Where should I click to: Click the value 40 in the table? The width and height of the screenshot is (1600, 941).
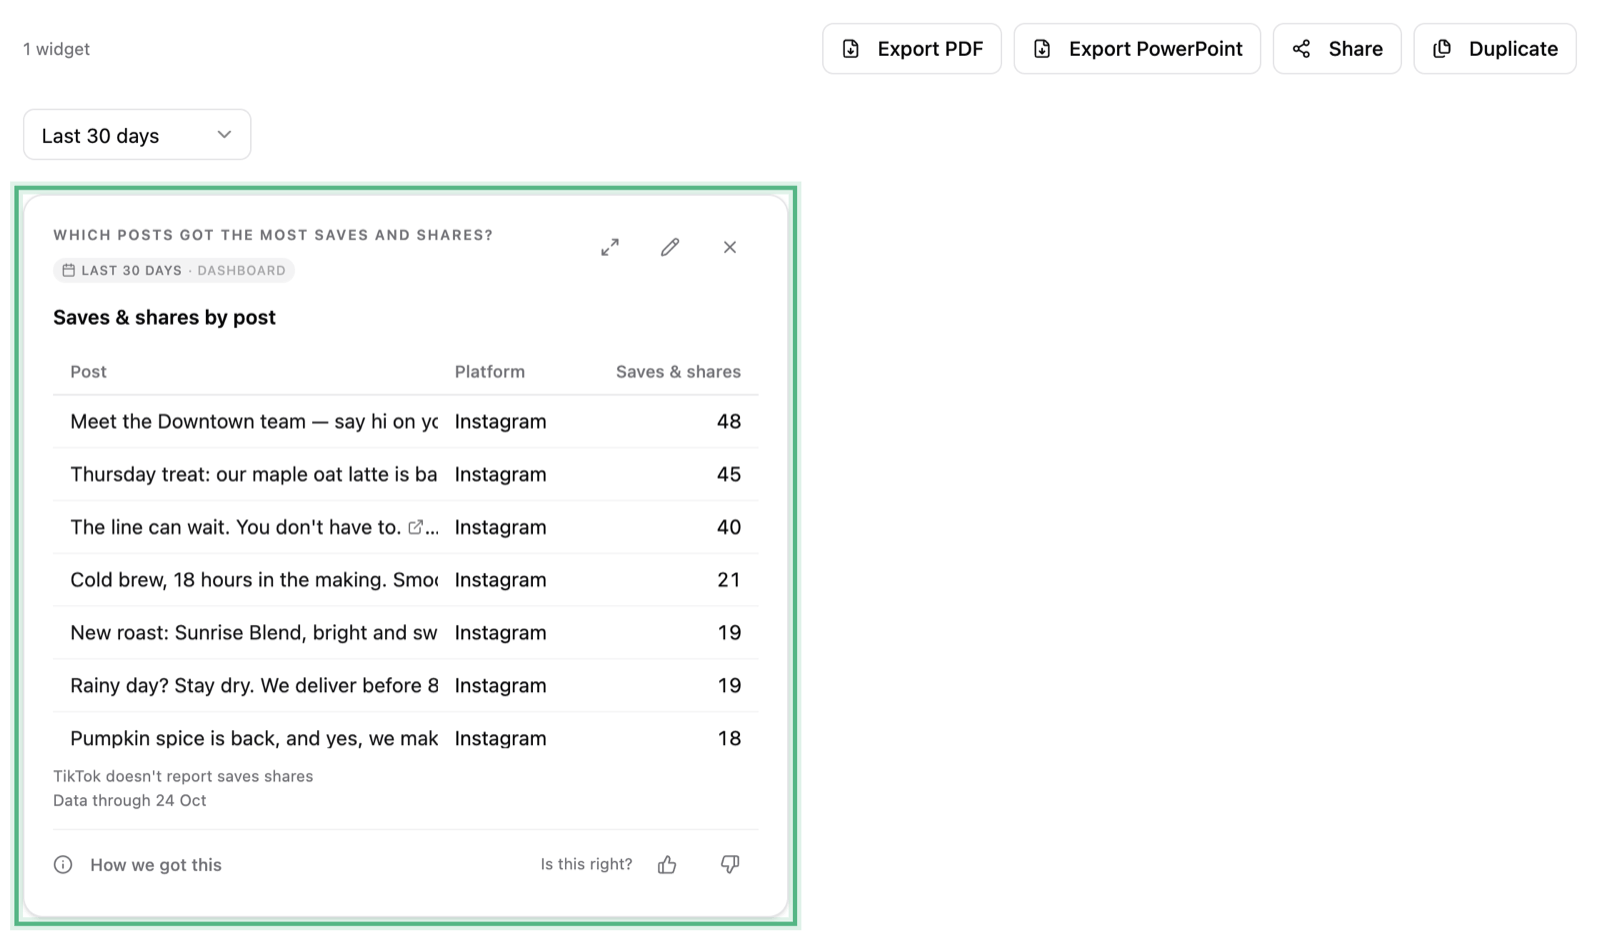pyautogui.click(x=729, y=527)
